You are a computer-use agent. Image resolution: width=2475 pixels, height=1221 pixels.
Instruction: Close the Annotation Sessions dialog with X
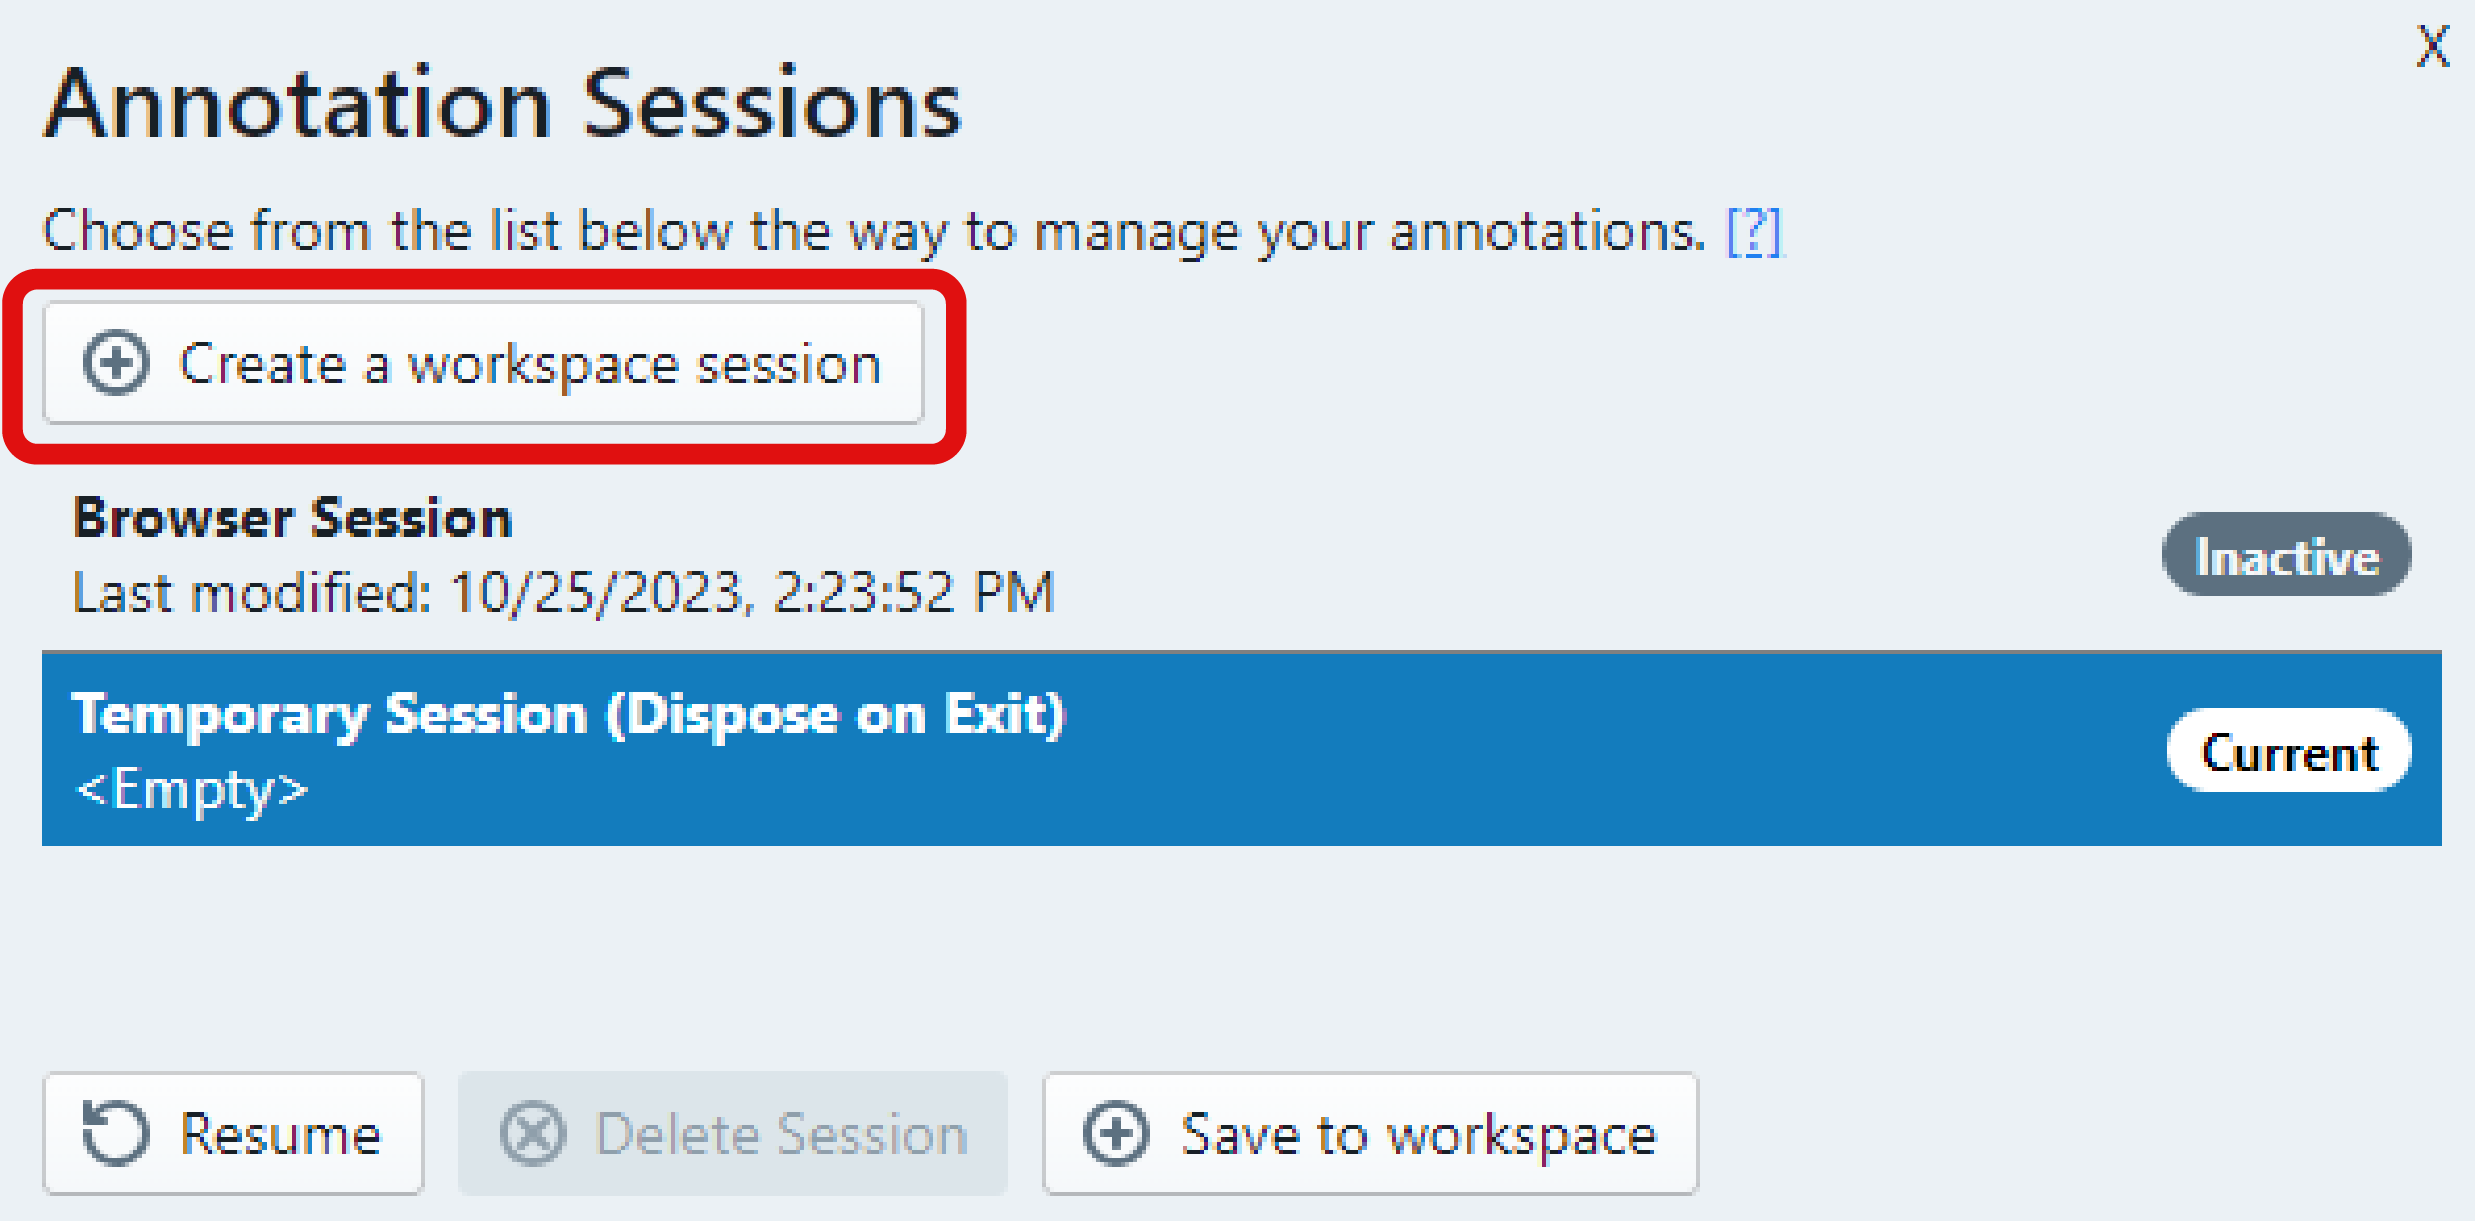(2432, 47)
